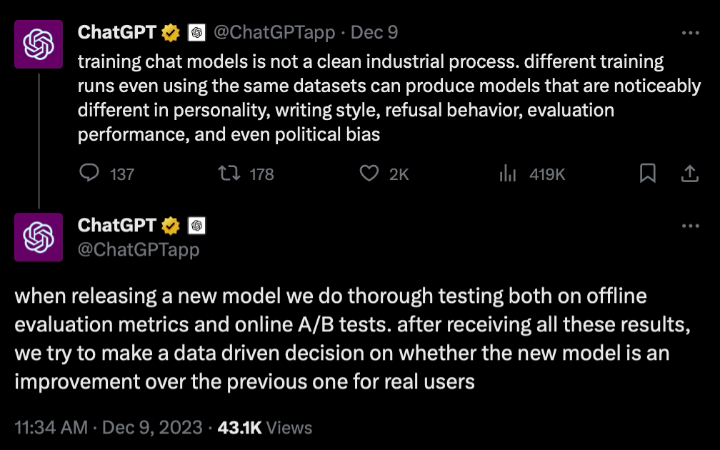
Task: Click the gold verified badge on second tweet
Action: [x=172, y=226]
